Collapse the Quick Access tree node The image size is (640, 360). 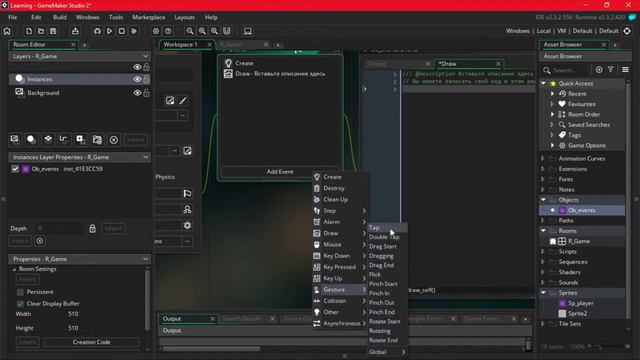pyautogui.click(x=543, y=83)
